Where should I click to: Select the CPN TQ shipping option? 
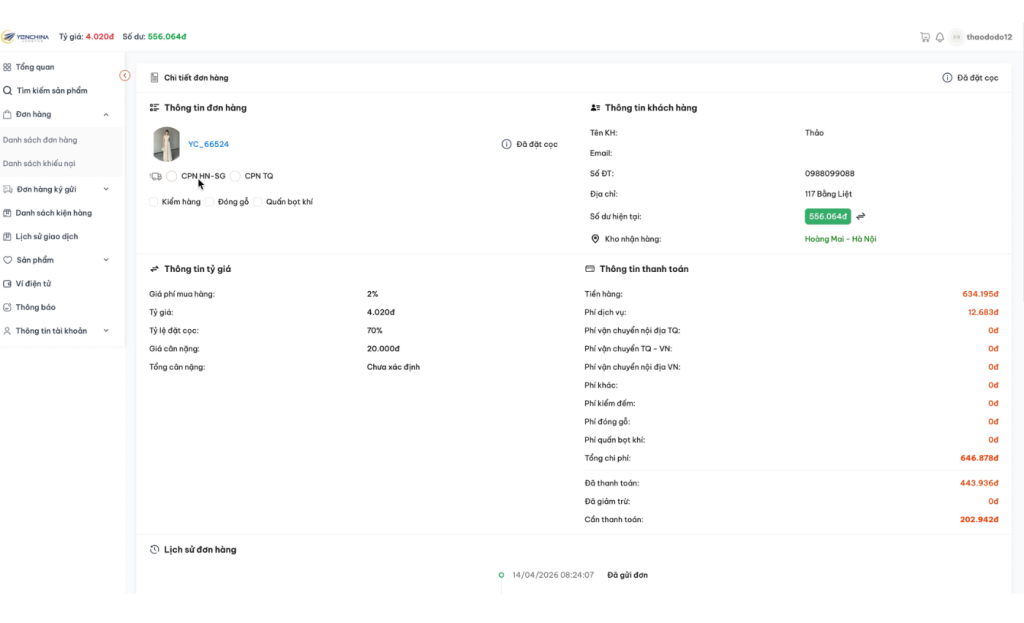pos(236,176)
